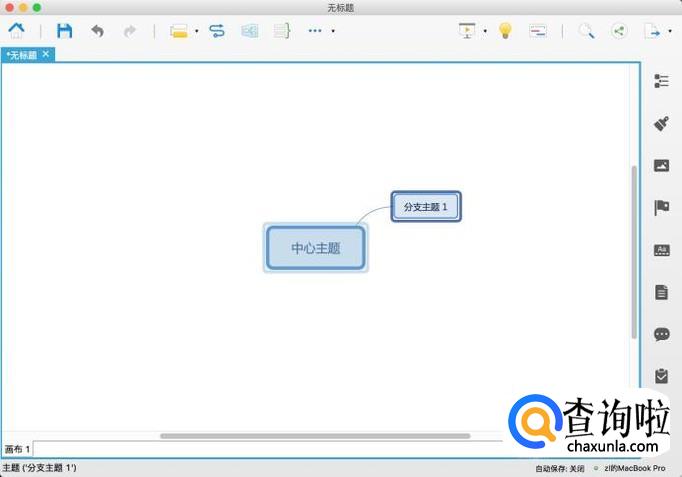Open the Outline panel in sidebar

click(661, 81)
